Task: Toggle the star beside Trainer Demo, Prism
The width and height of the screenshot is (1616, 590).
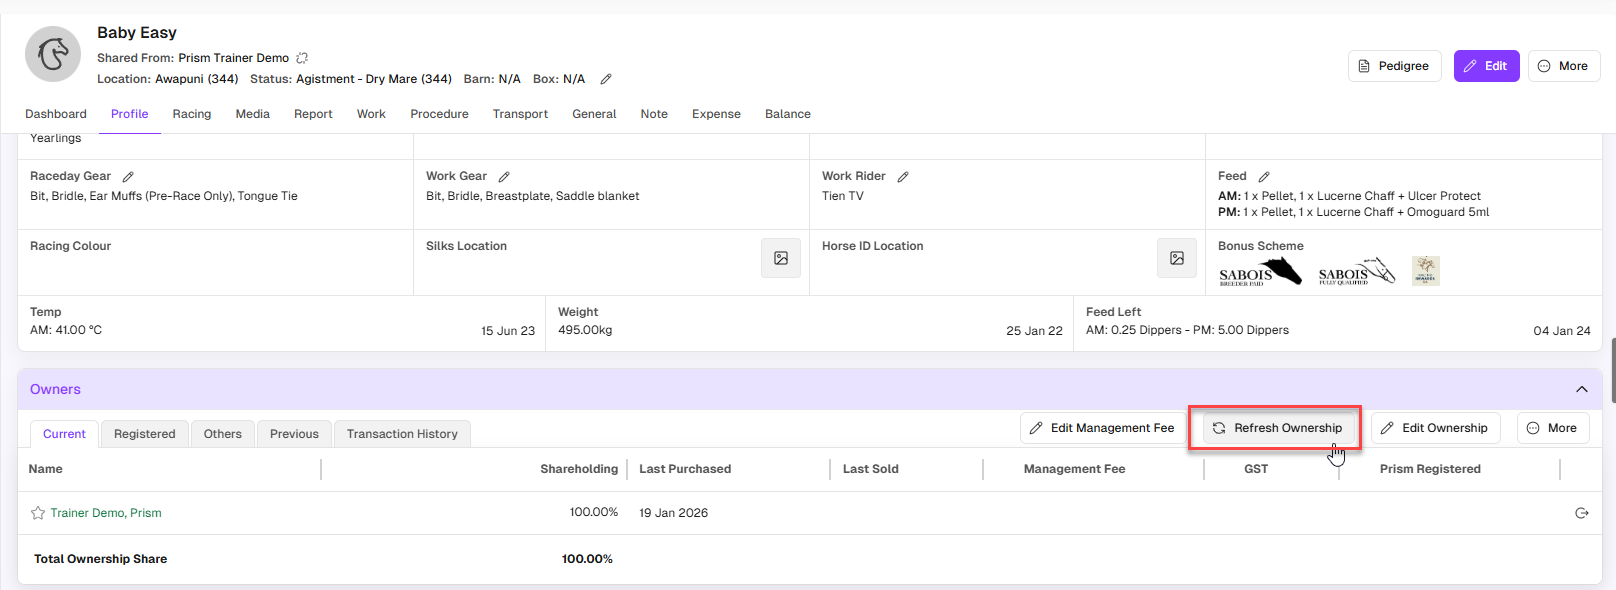Action: 38,513
